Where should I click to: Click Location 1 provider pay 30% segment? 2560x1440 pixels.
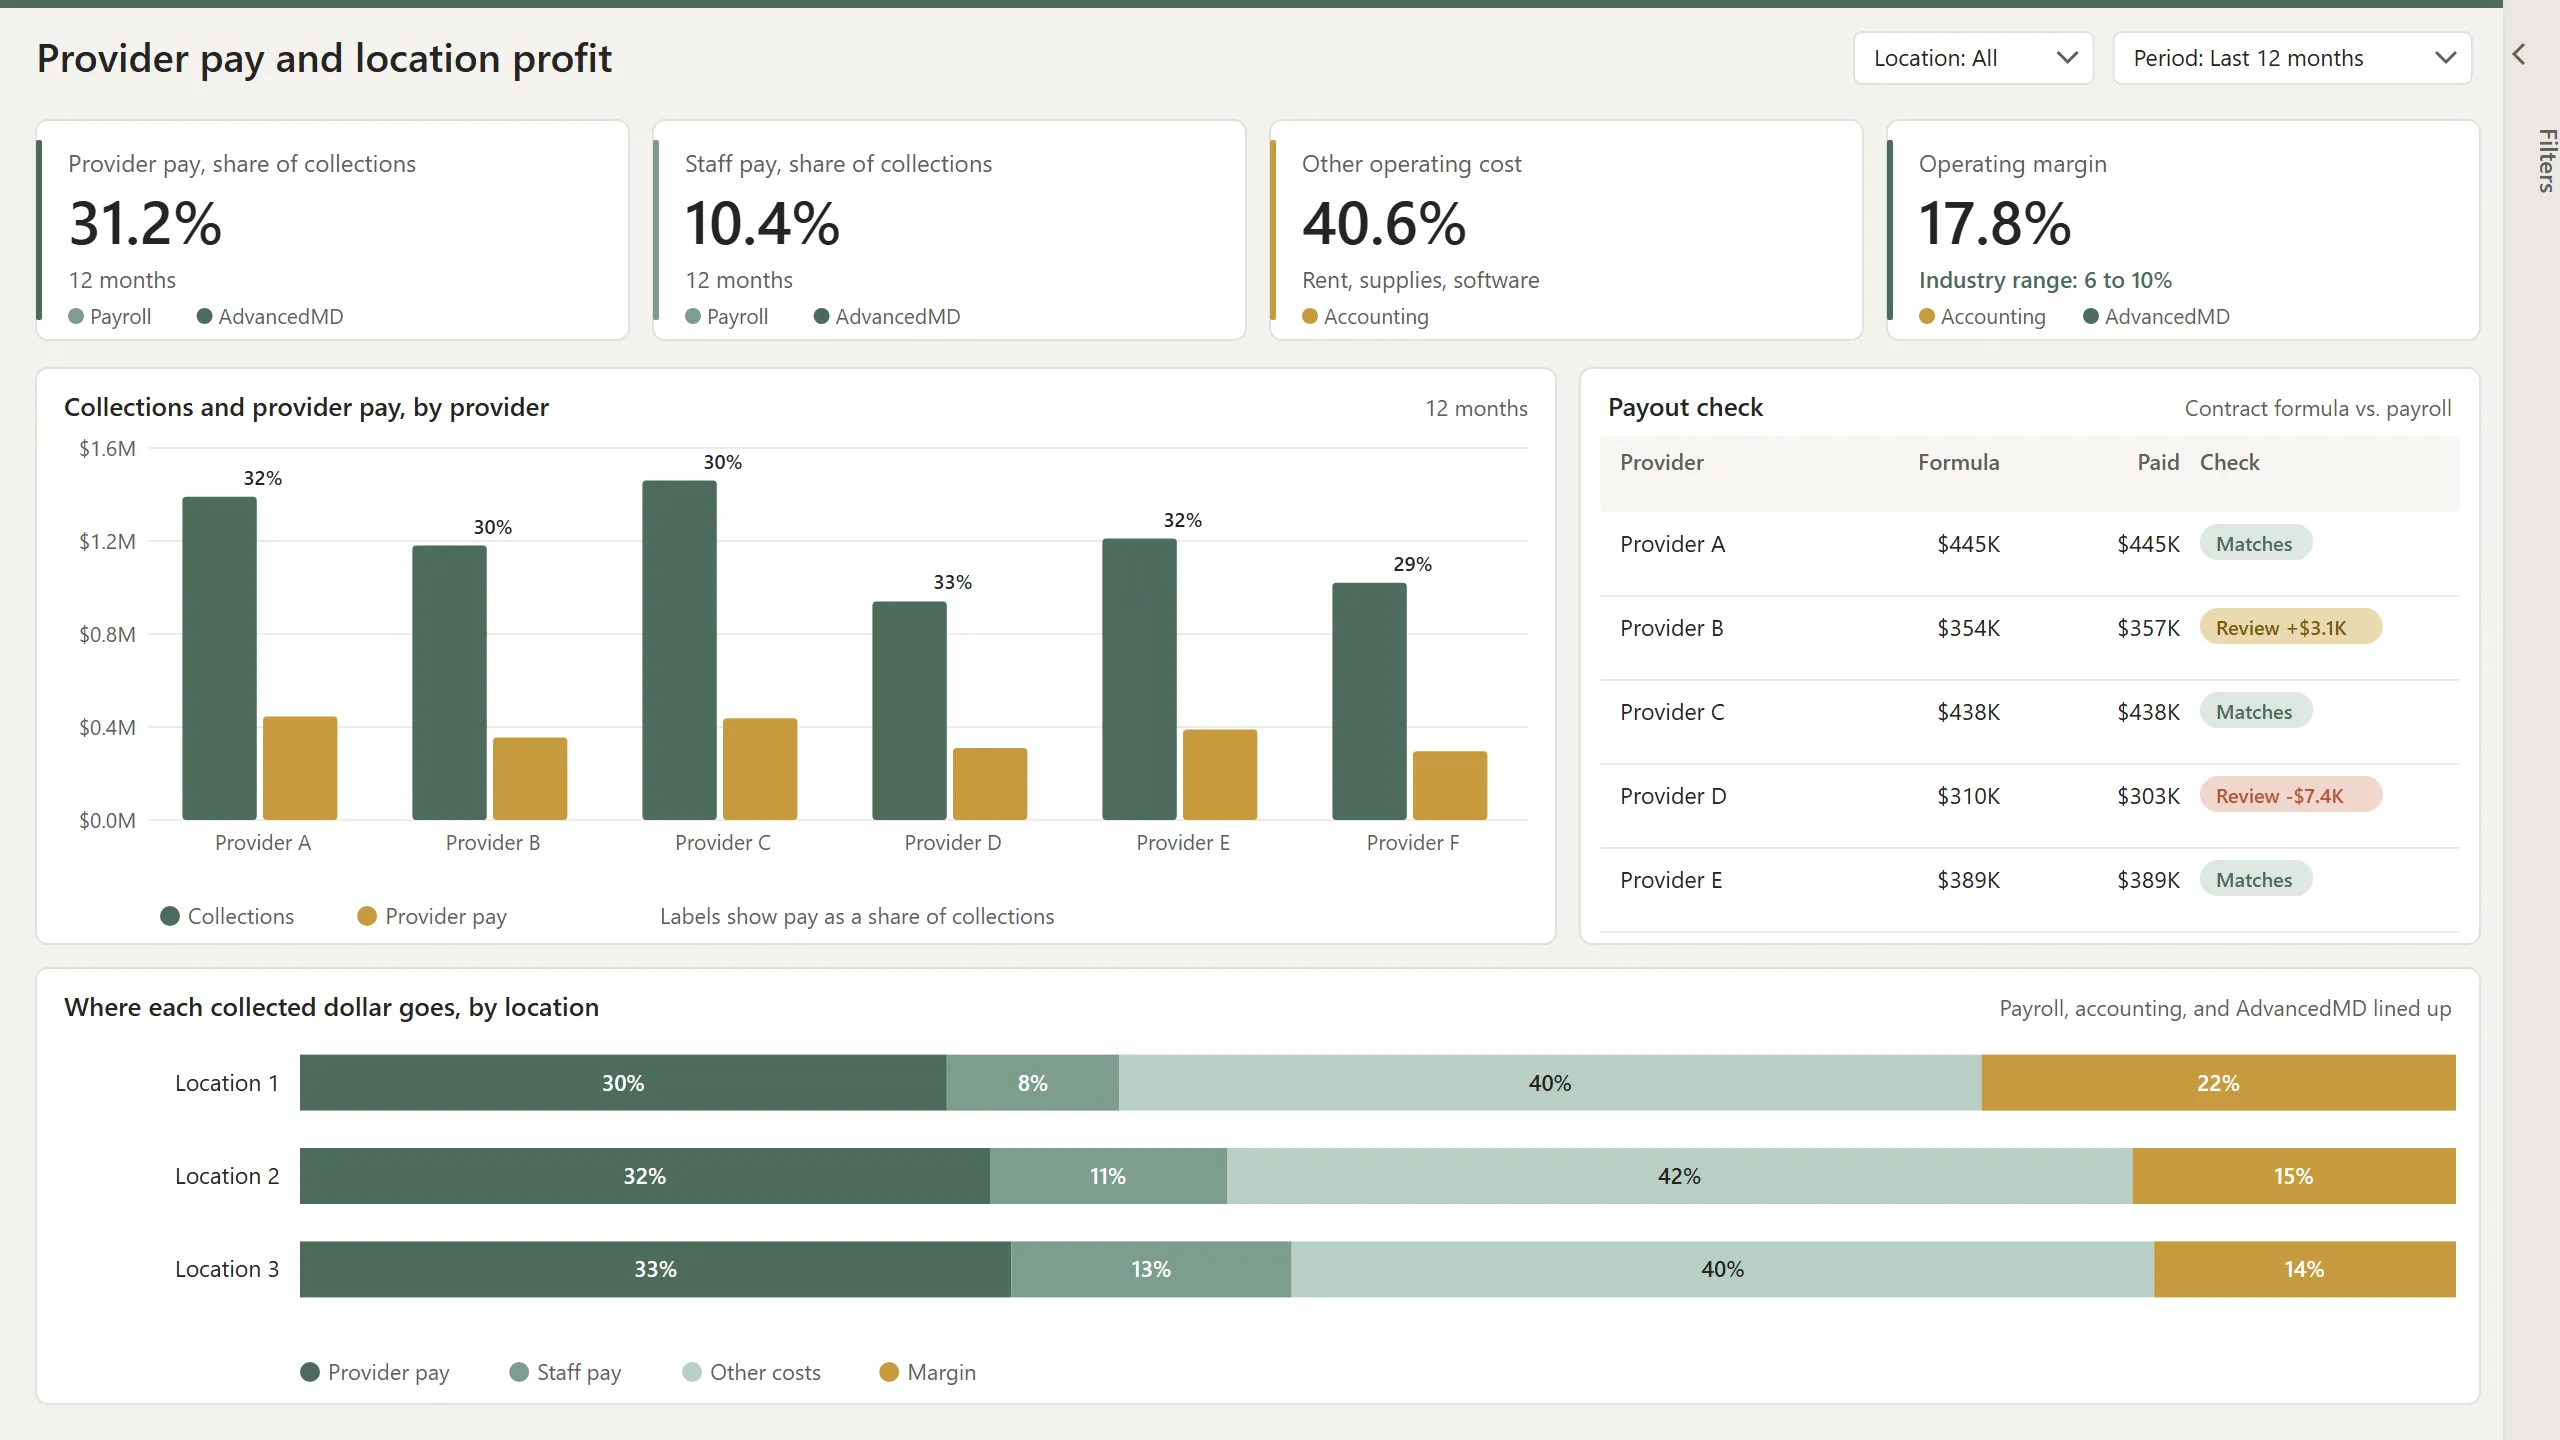[x=623, y=1083]
